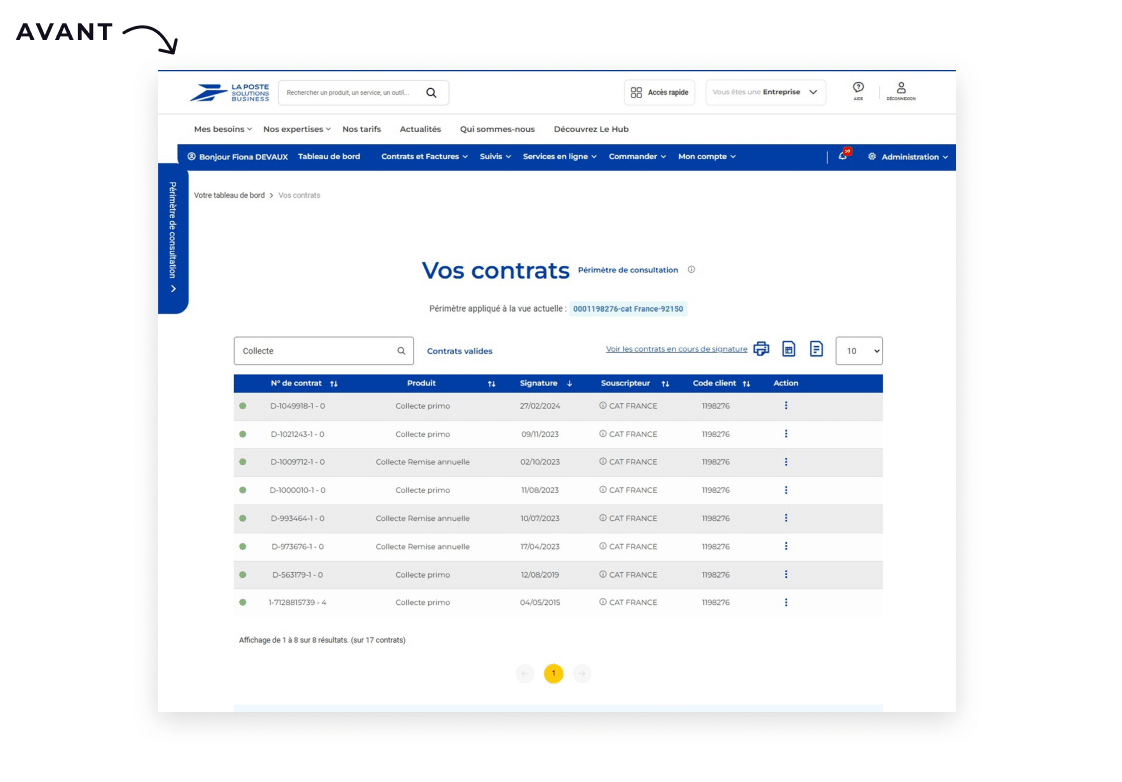The width and height of the screenshot is (1122, 782).
Task: Open action menu for contract D-993464-1 - 0
Action: coord(786,518)
